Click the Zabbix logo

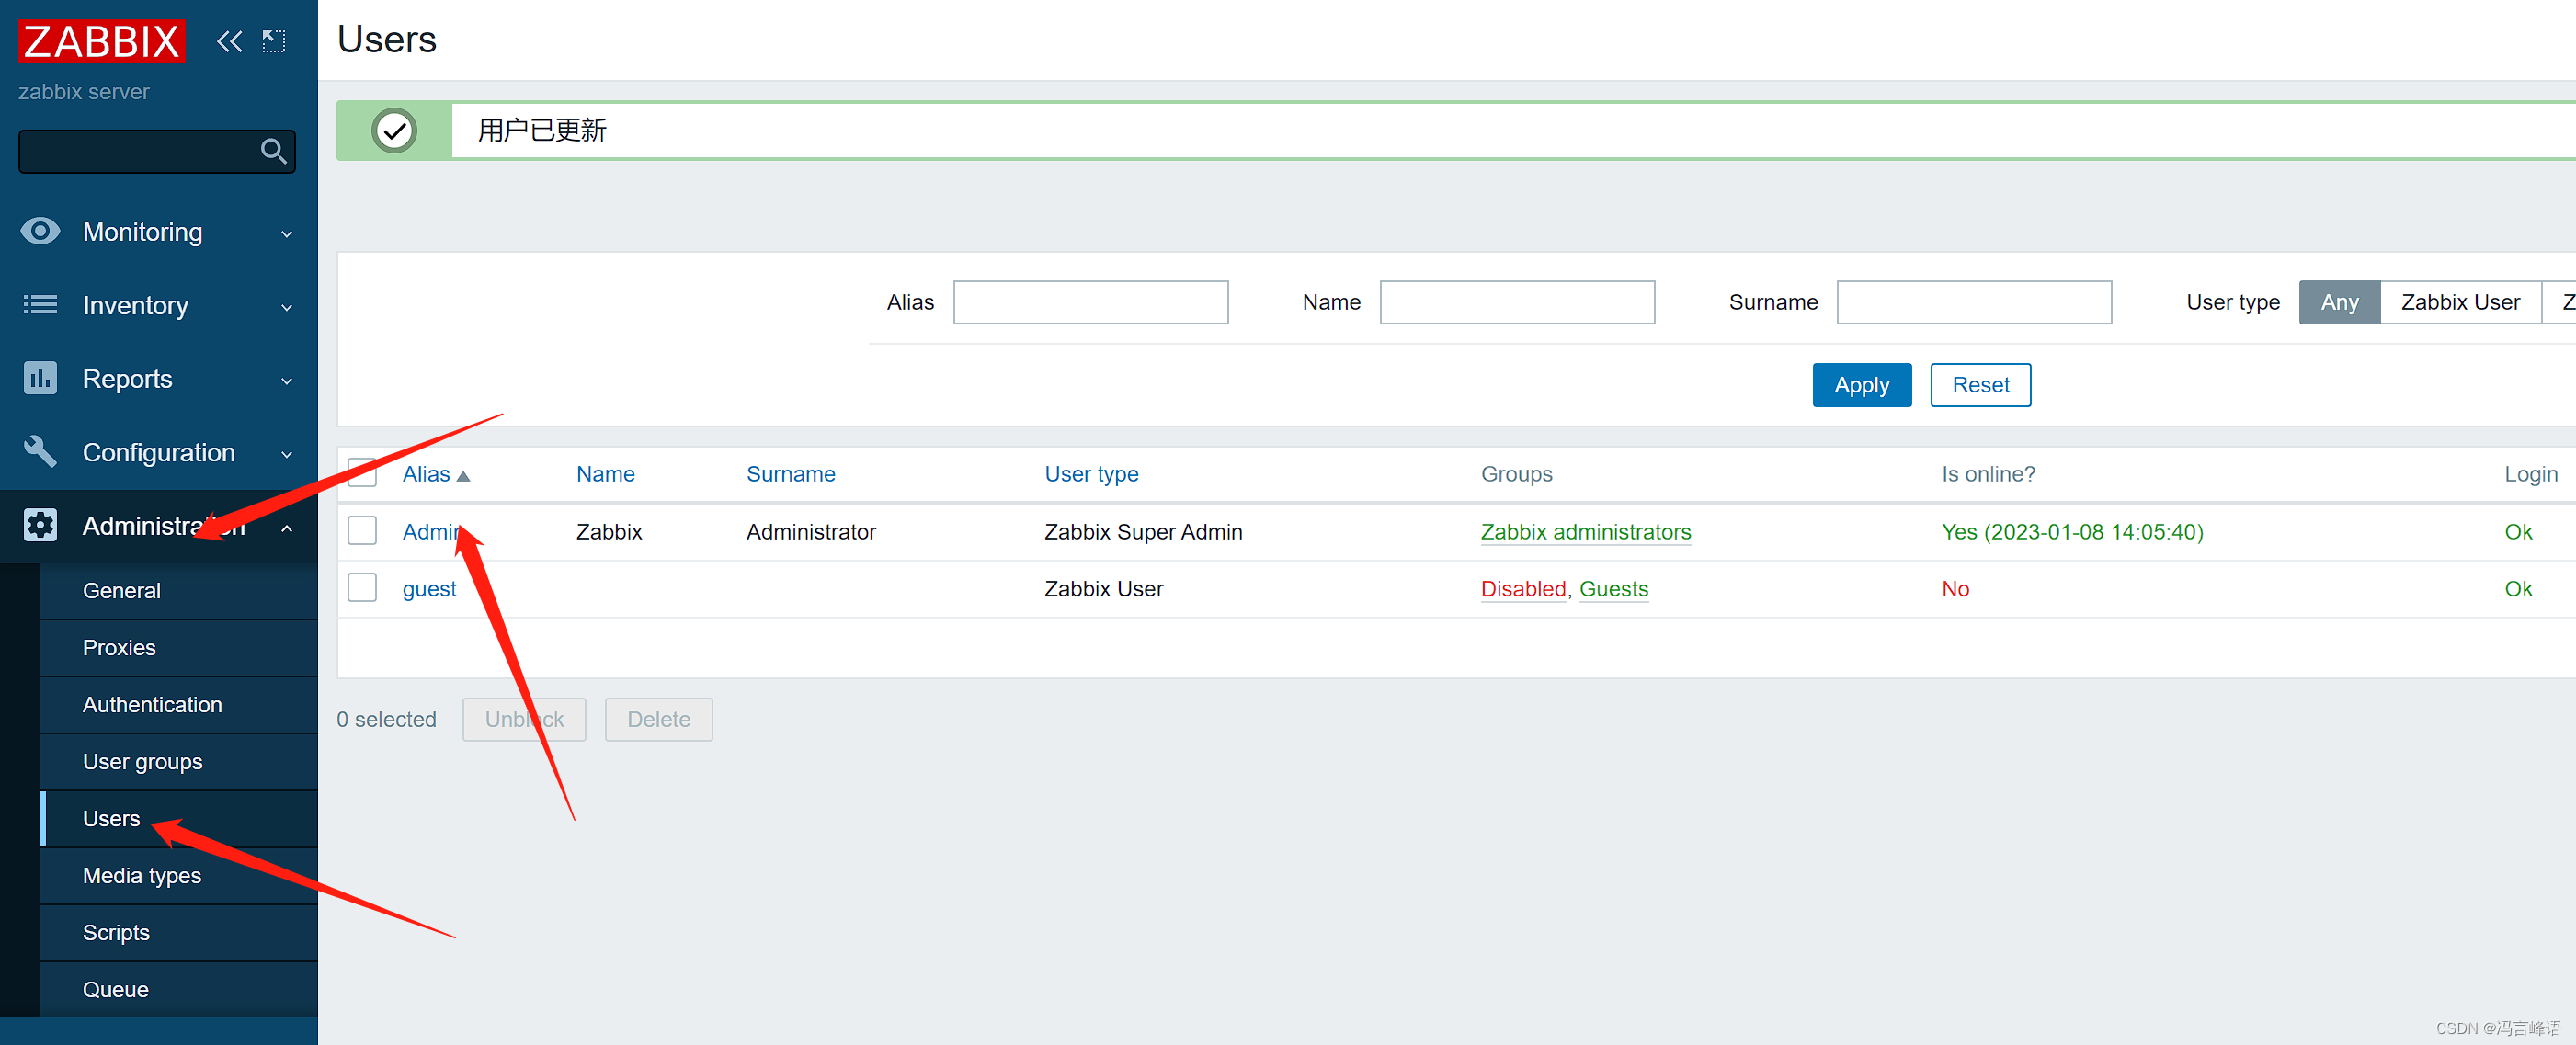point(101,41)
